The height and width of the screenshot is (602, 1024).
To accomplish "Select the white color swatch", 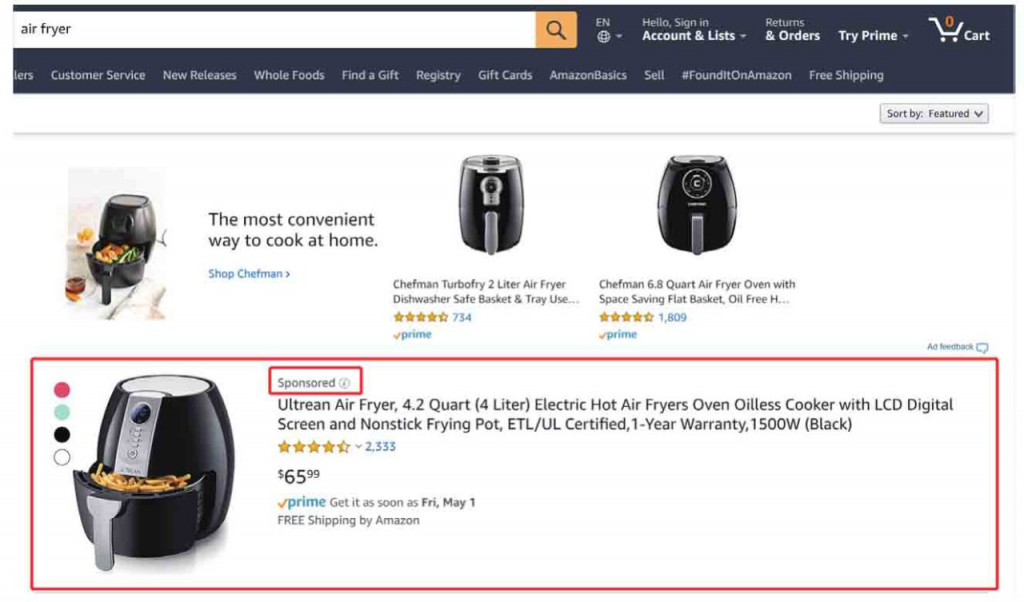I will tap(62, 457).
